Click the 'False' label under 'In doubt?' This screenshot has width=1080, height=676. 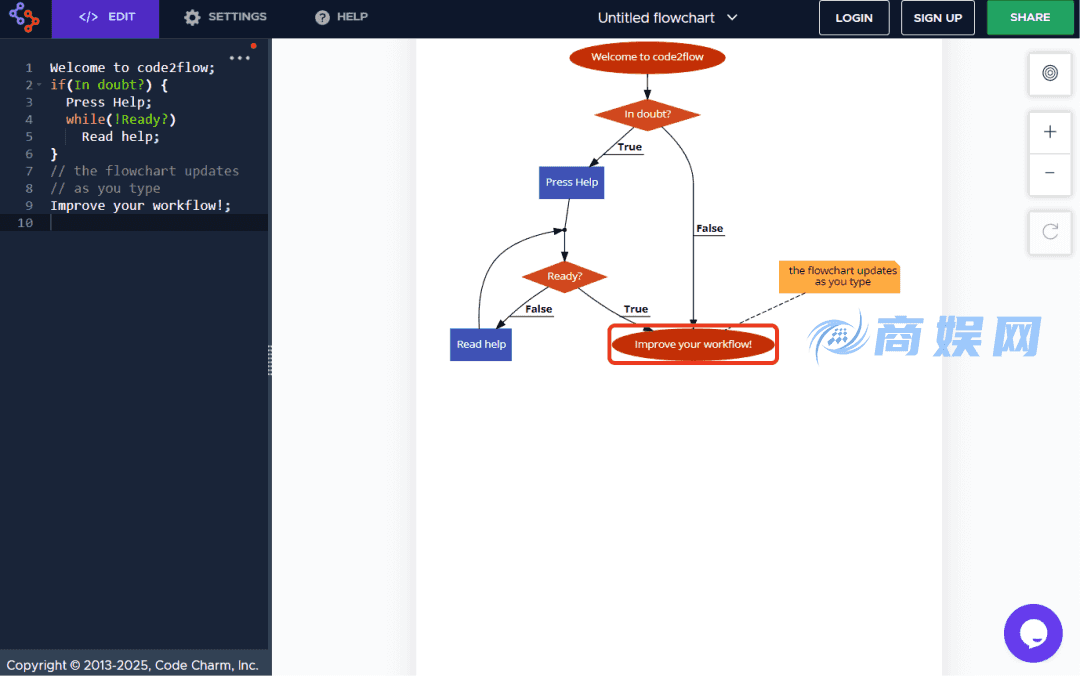coord(709,229)
